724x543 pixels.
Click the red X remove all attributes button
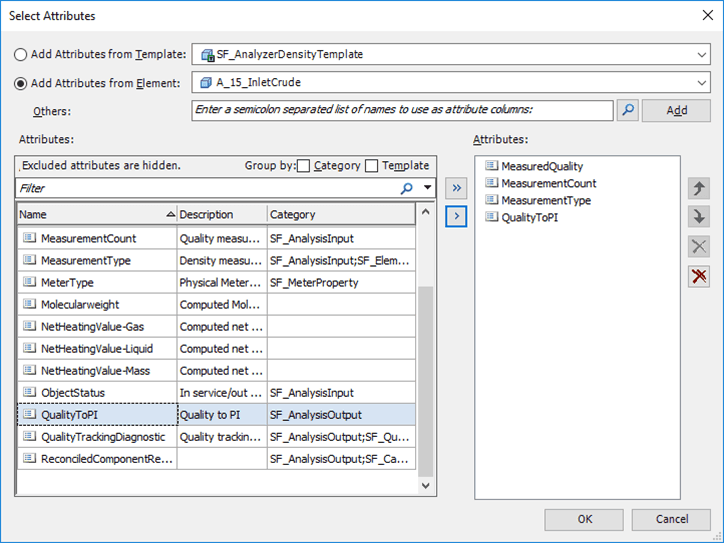[x=699, y=277]
